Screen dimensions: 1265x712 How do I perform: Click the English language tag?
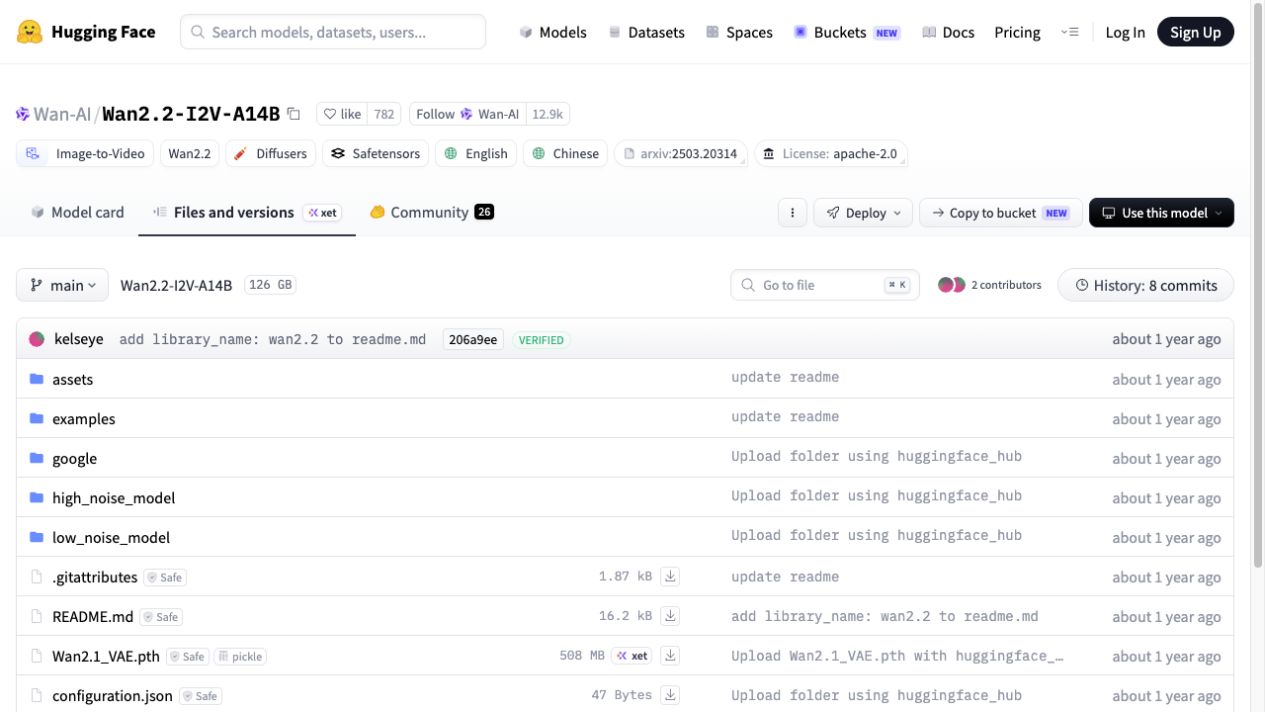476,154
